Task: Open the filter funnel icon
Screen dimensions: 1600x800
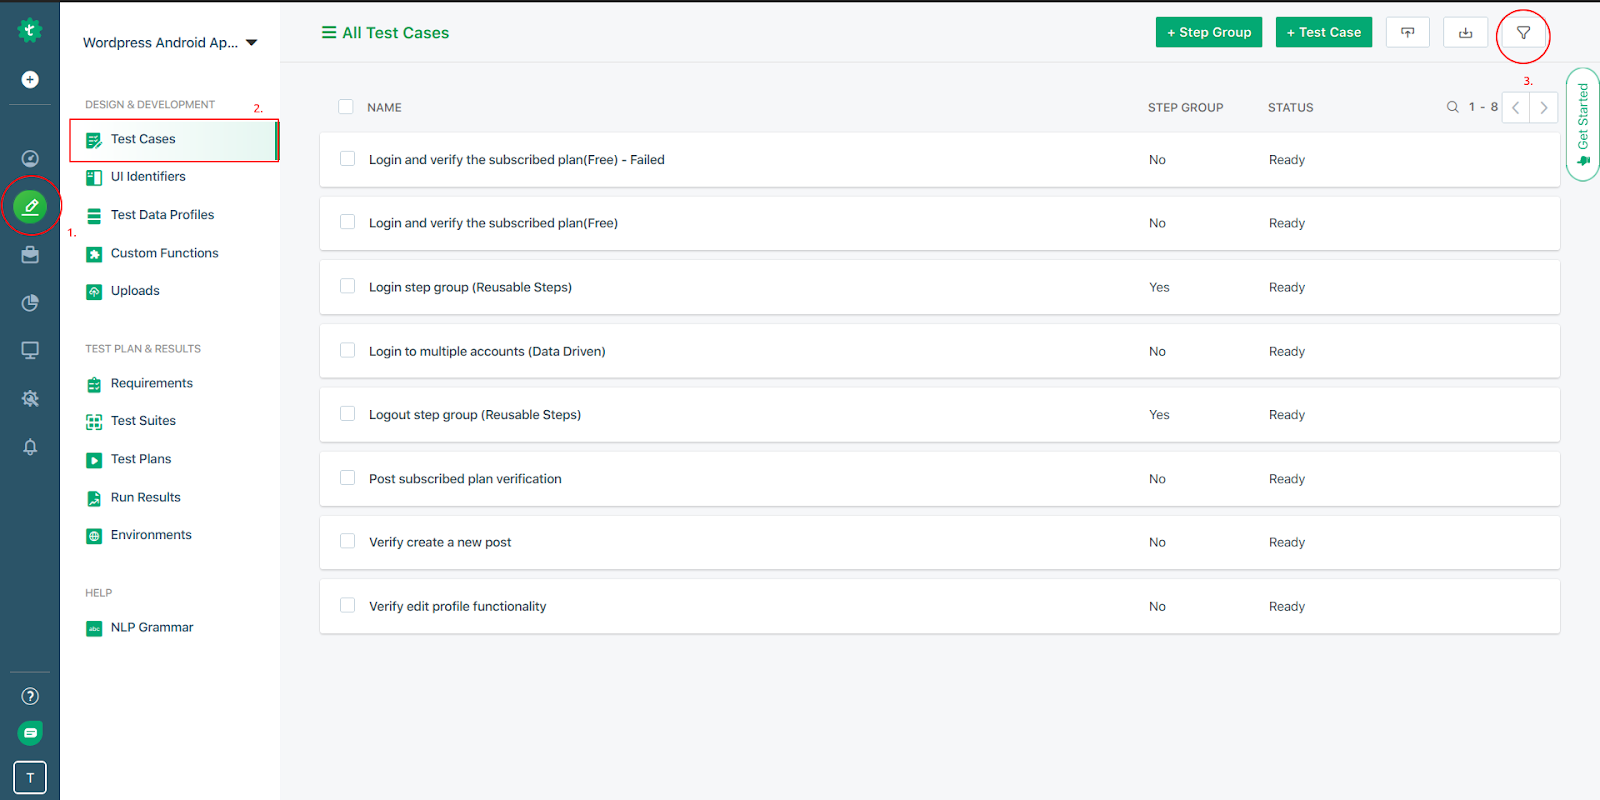Action: tap(1523, 33)
